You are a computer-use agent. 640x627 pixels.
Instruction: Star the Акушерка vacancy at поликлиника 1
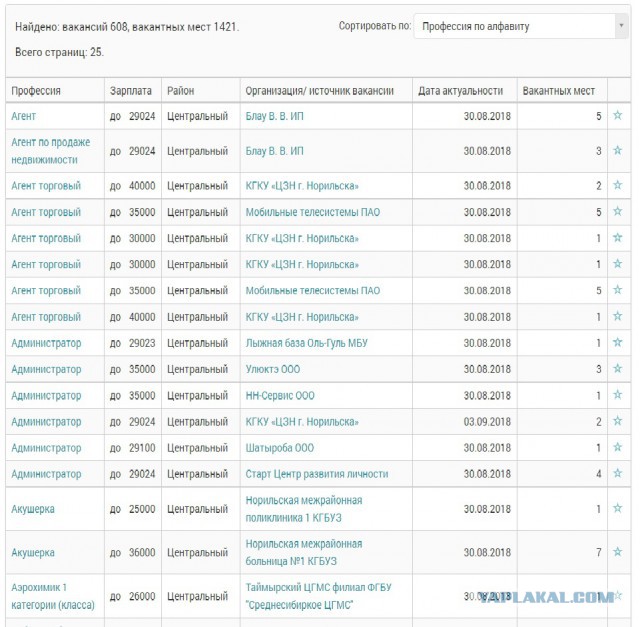[618, 508]
